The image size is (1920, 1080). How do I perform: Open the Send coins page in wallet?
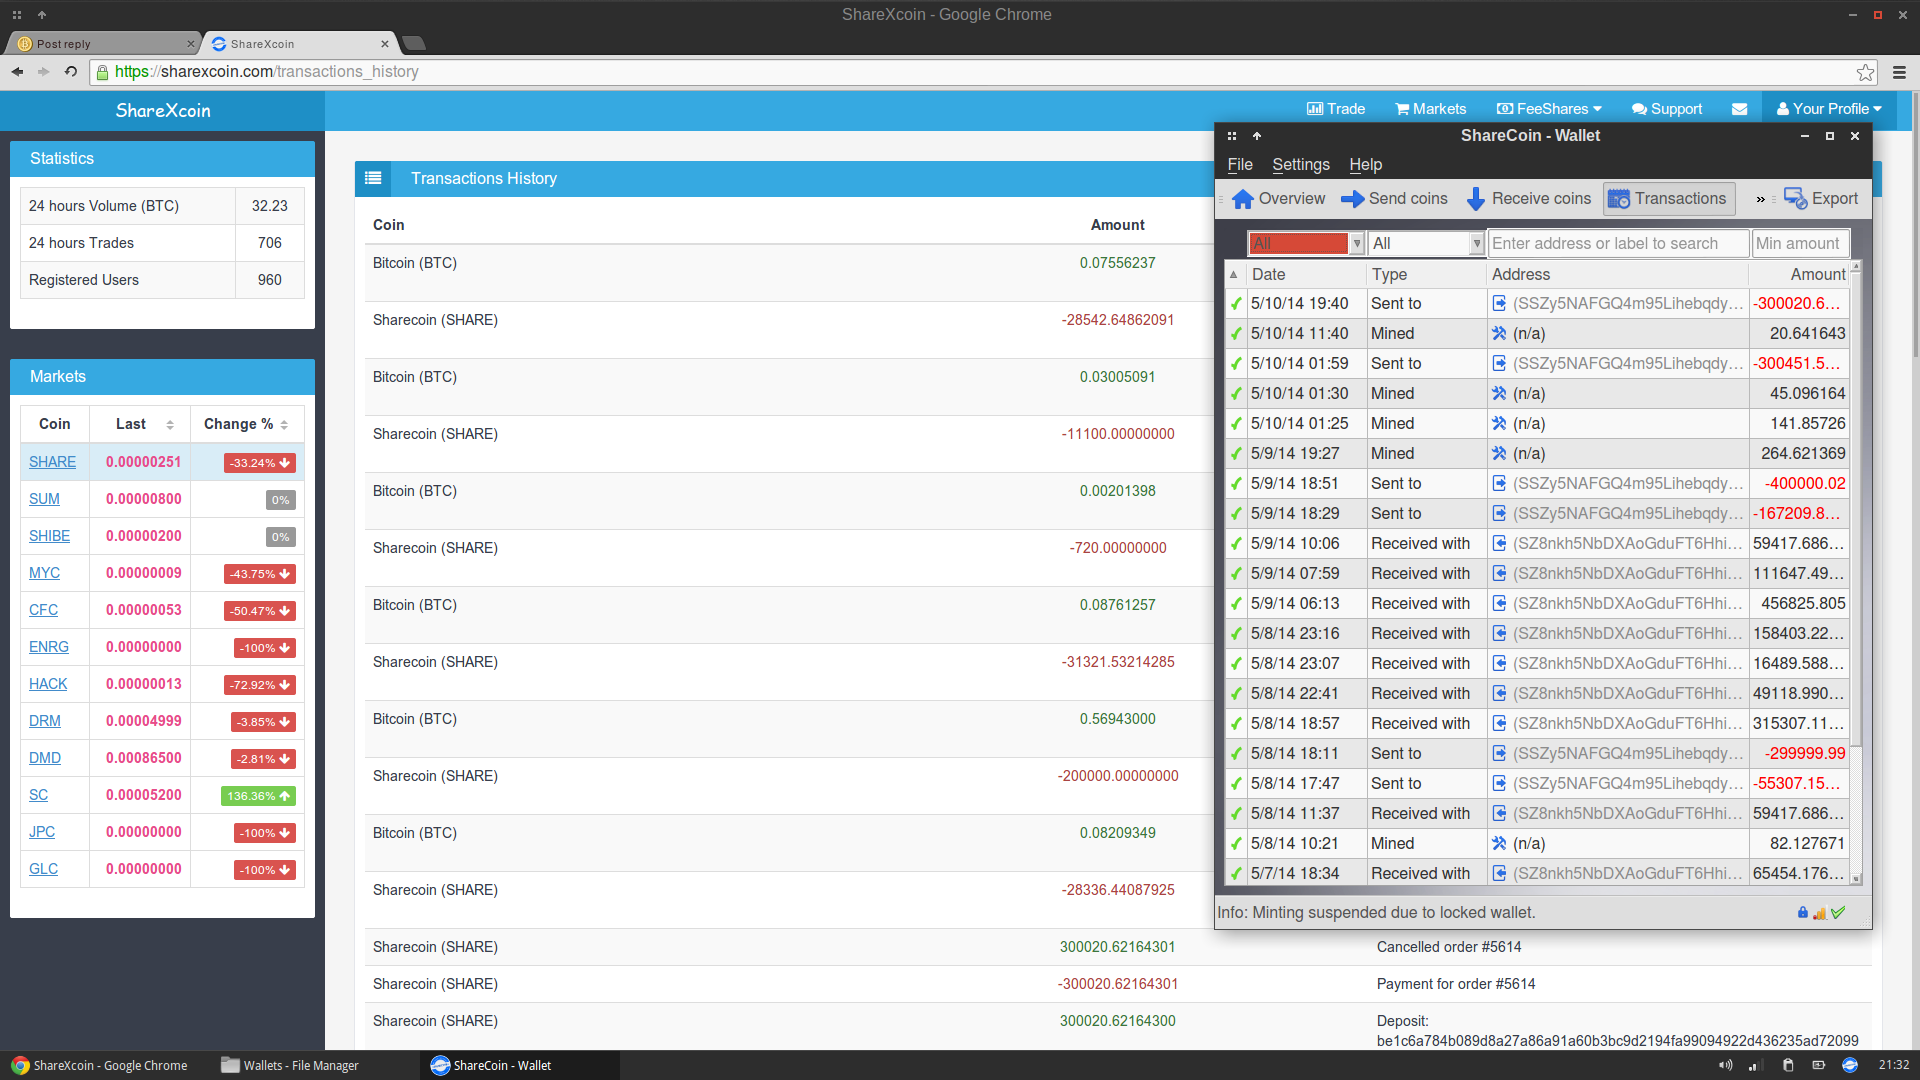[x=1394, y=199]
